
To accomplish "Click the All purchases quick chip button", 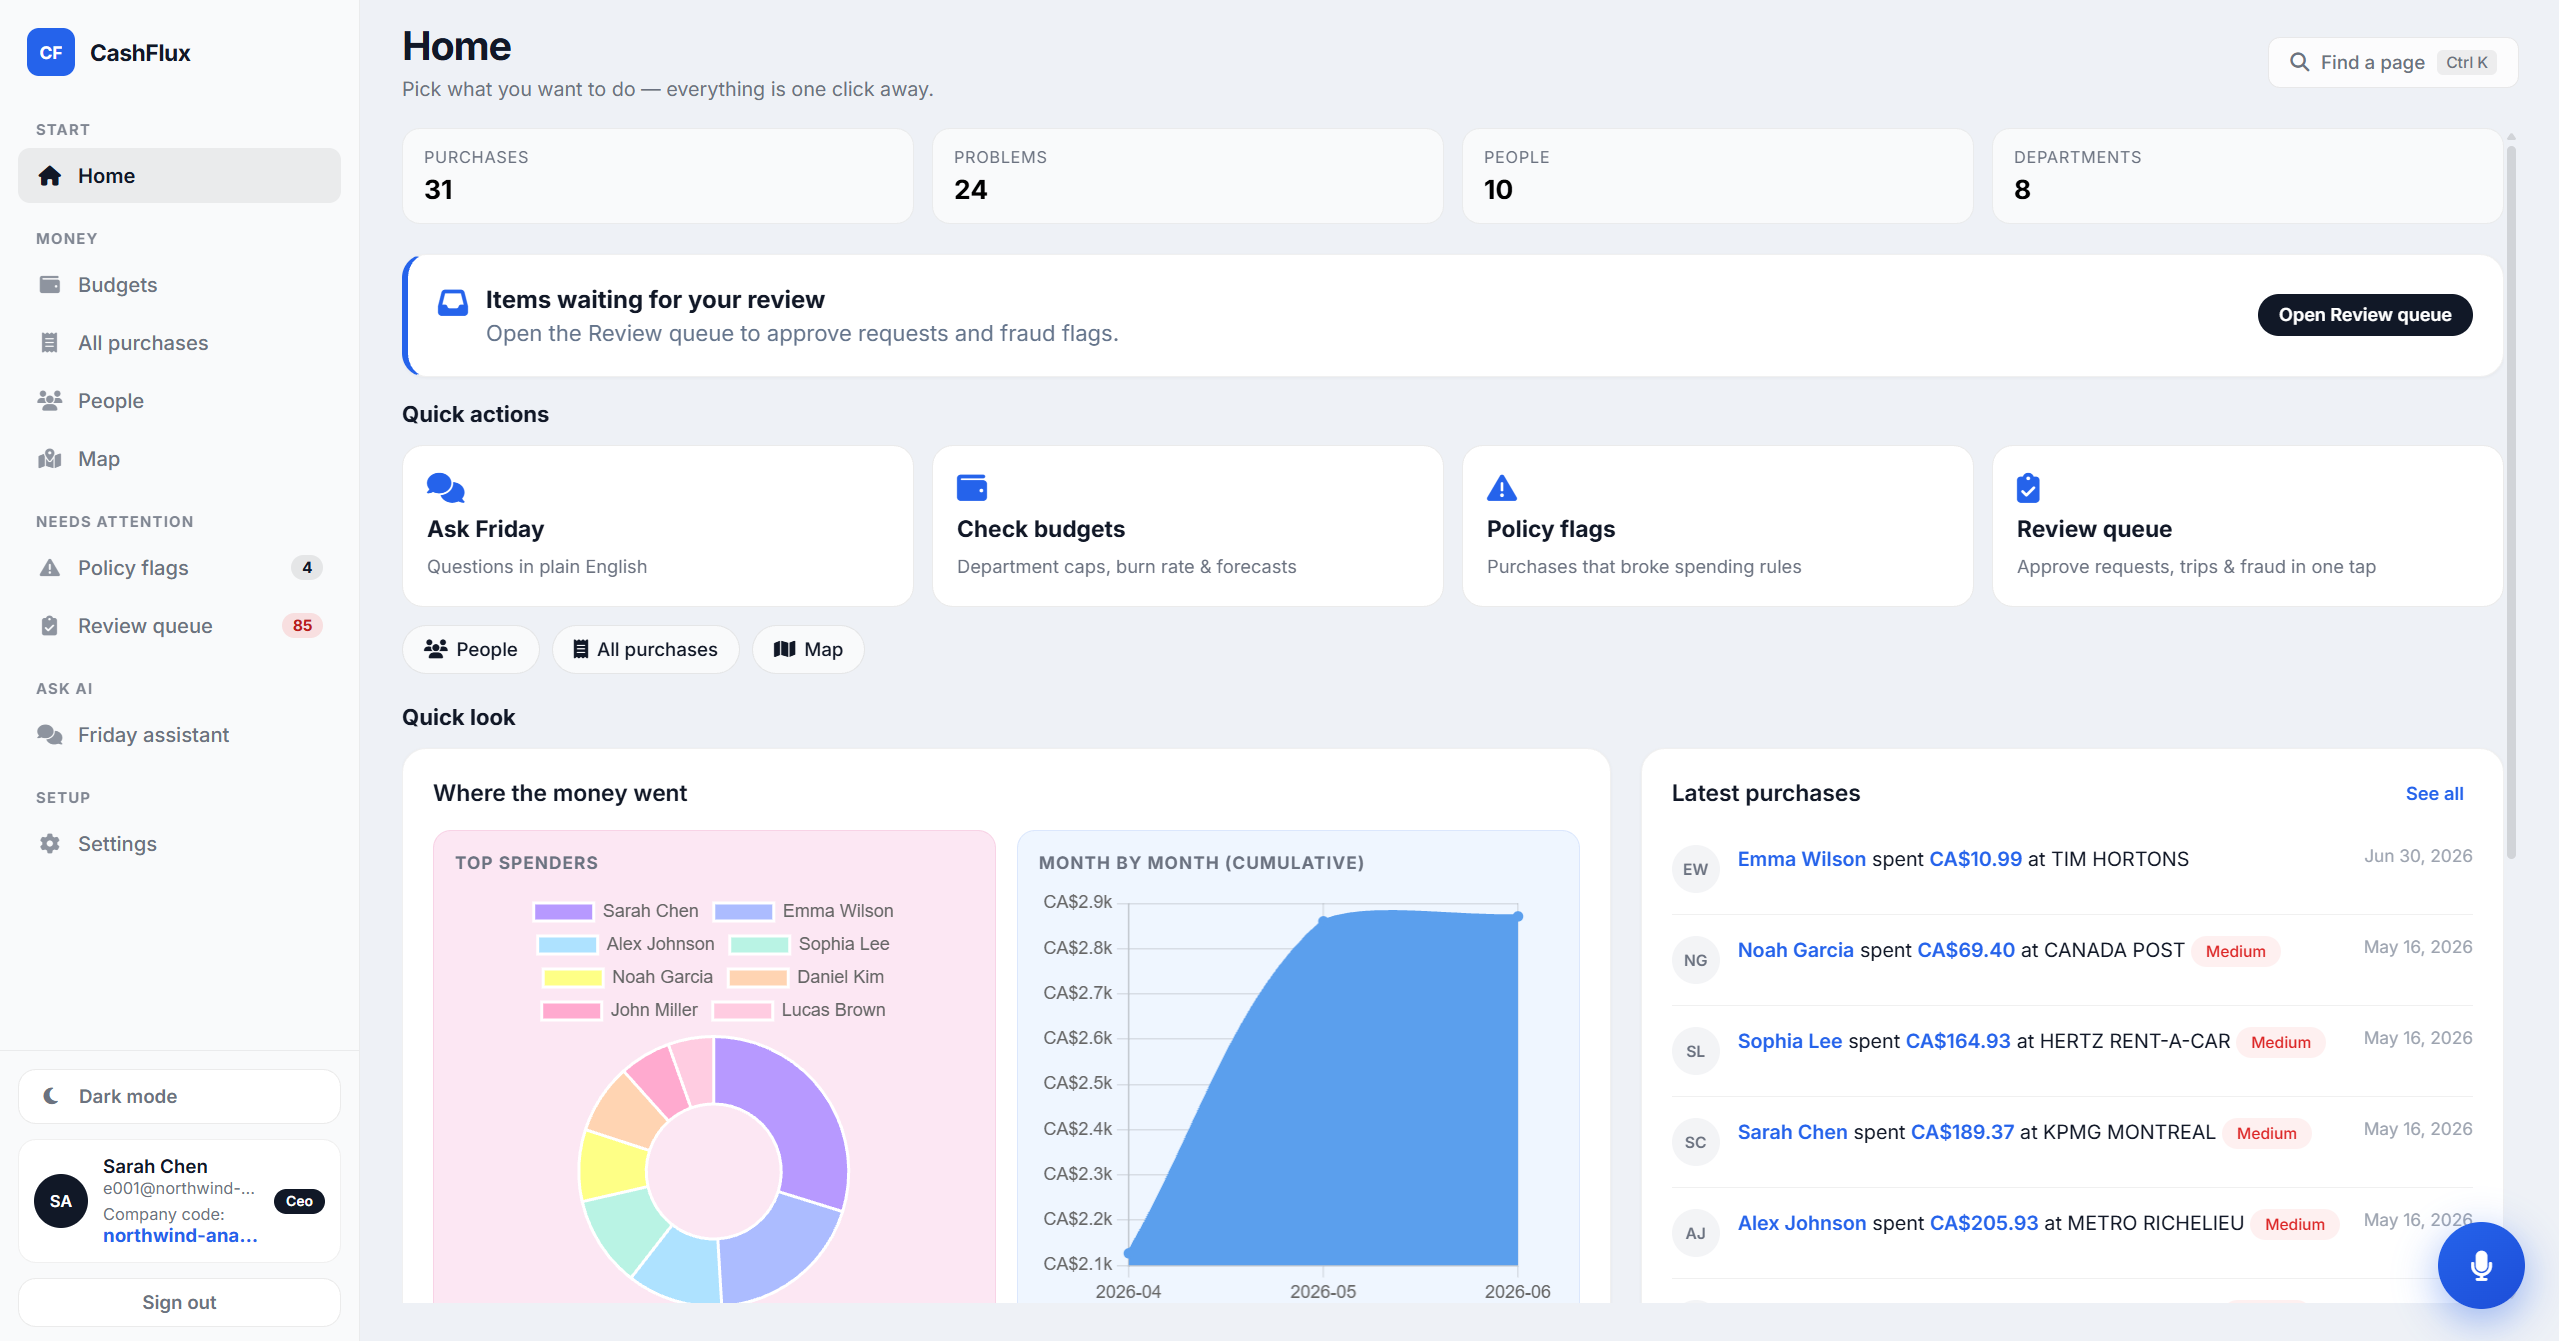I will click(x=645, y=650).
